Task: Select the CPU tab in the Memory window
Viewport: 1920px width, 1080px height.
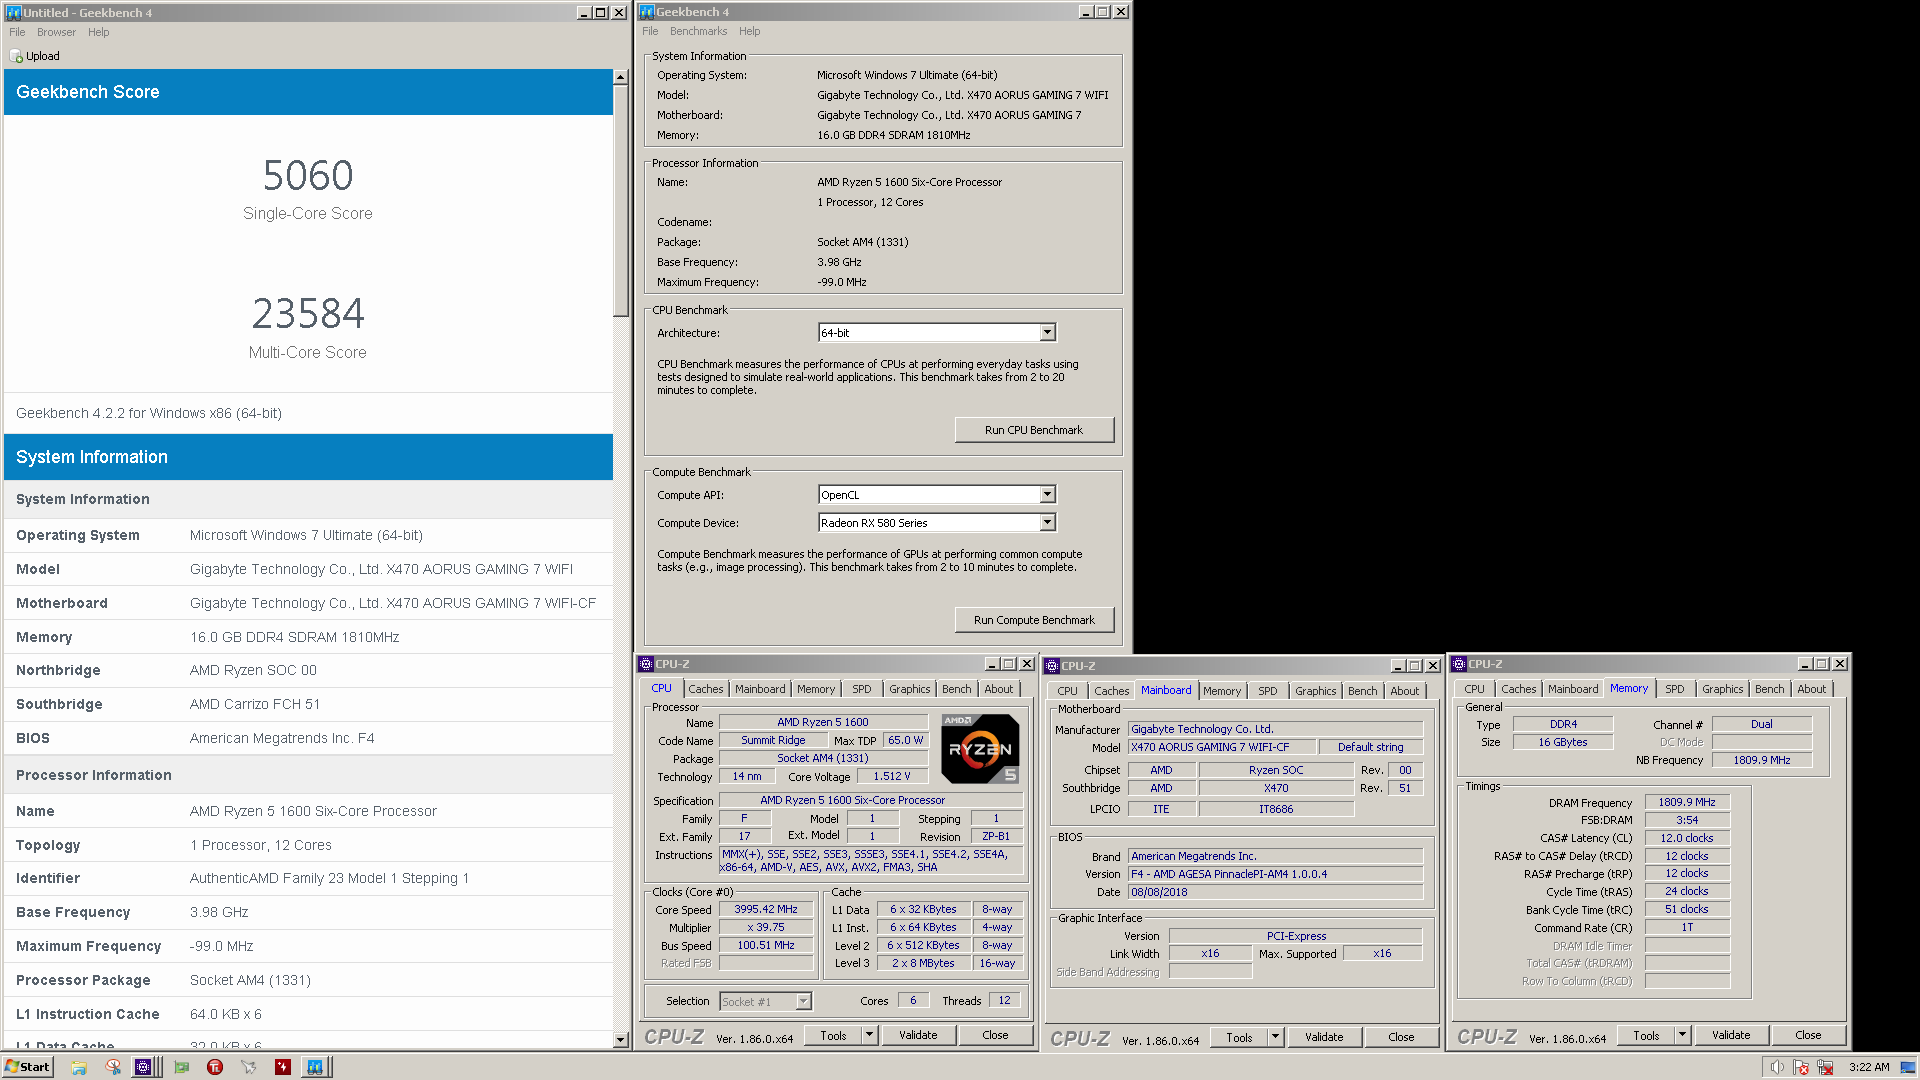Action: click(1474, 689)
